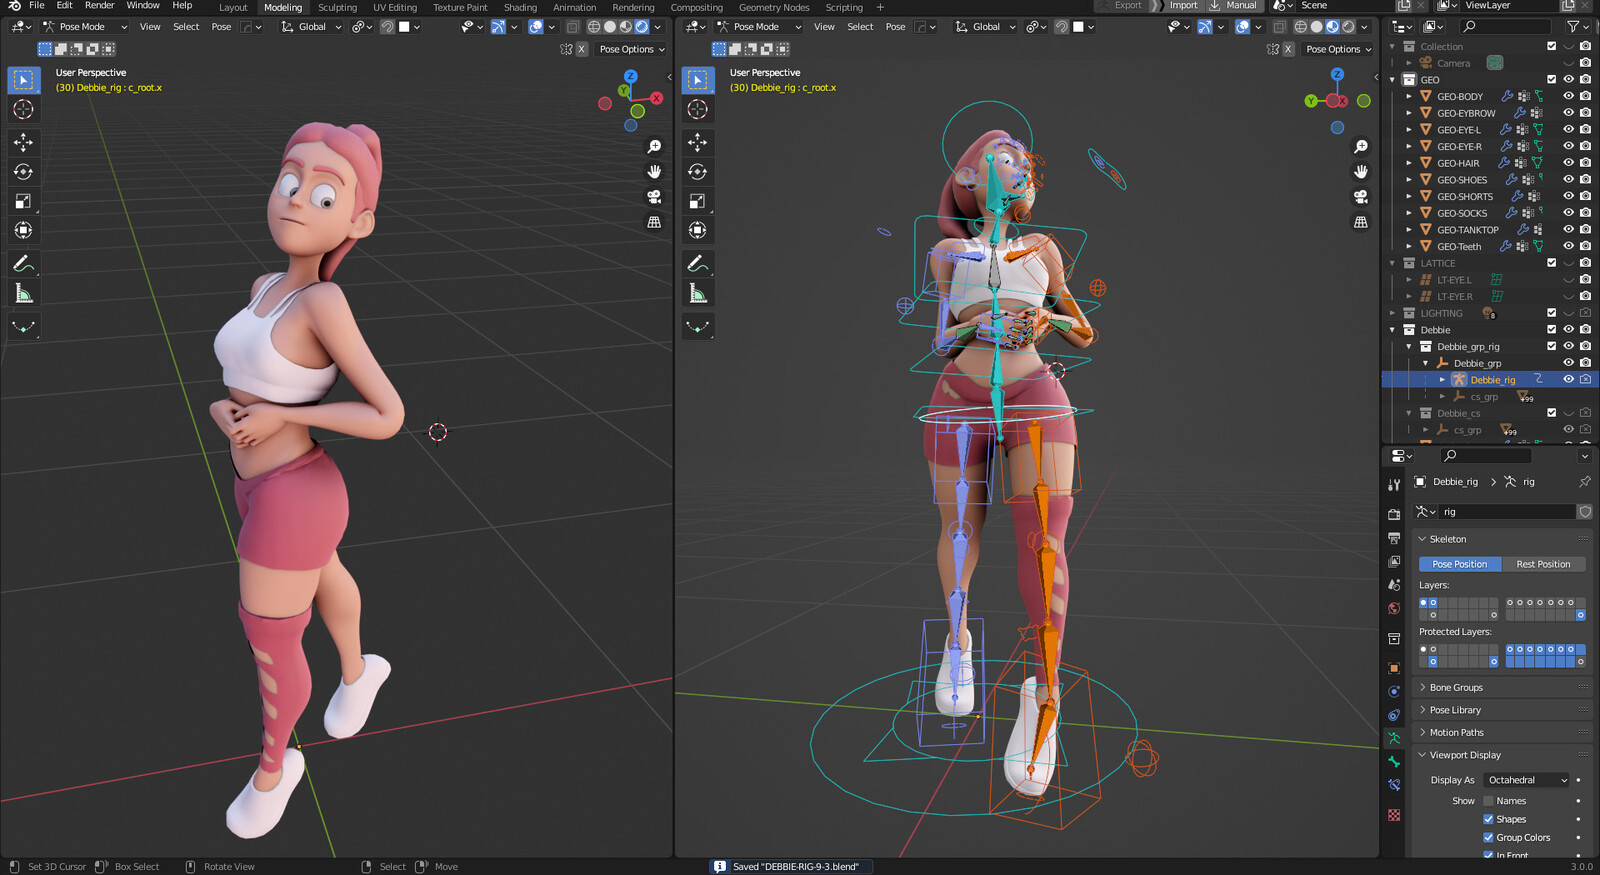This screenshot has height=875, width=1600.
Task: Pick the Transform tool in right viewport toolbar
Action: coord(698,230)
